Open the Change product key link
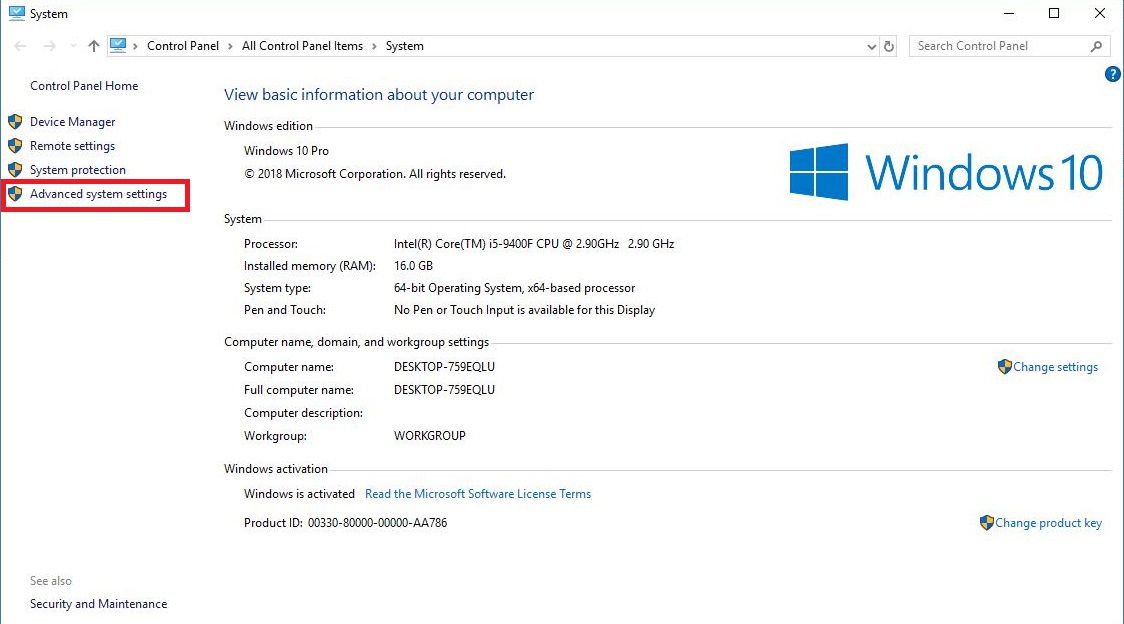Screen dimensions: 1124x624 pos(1048,523)
